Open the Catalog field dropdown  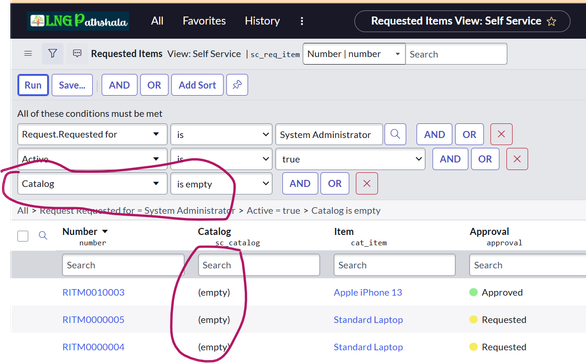click(92, 183)
